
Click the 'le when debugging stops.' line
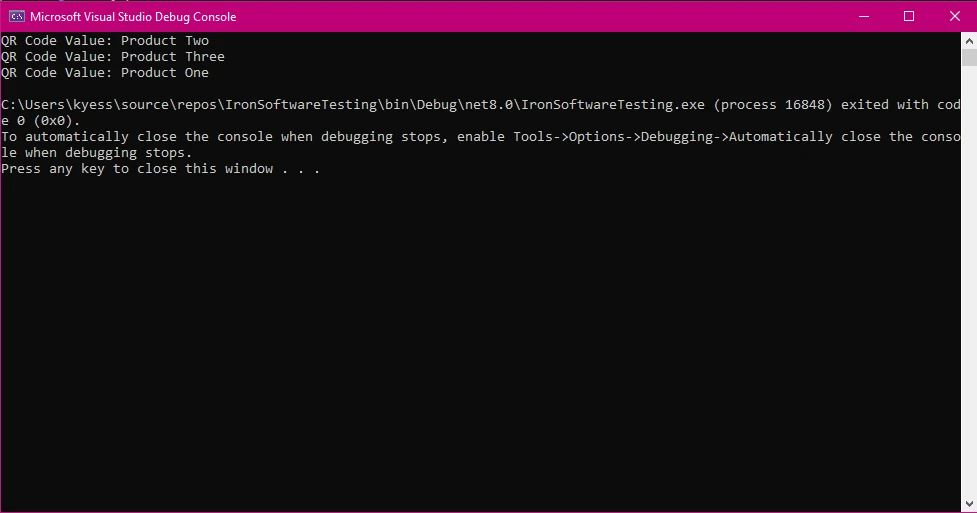97,153
